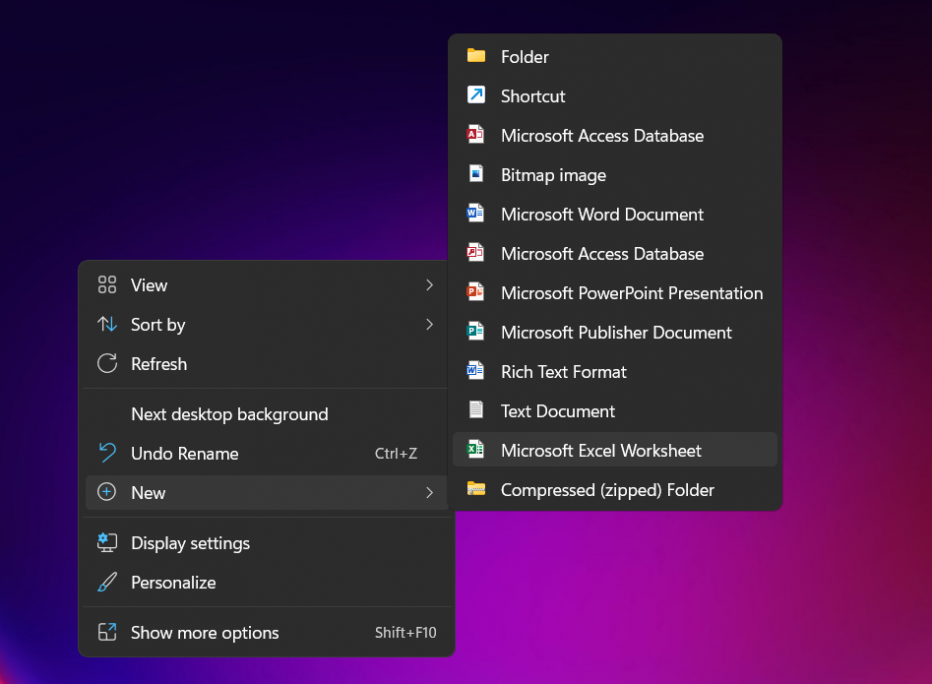Click the Microsoft Publisher Document icon
Image resolution: width=932 pixels, height=684 pixels.
click(476, 332)
